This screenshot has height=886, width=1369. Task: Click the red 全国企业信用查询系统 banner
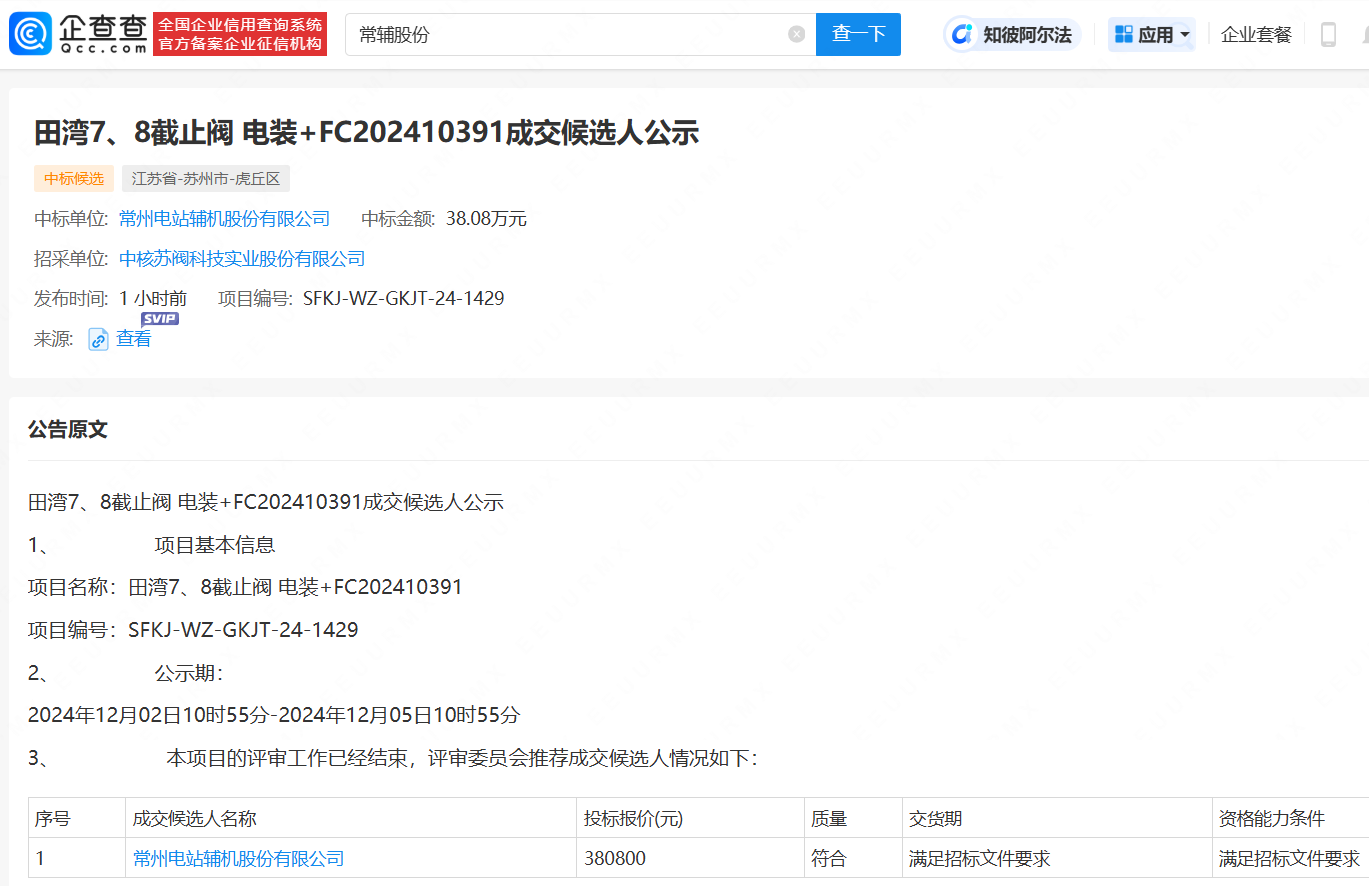pos(240,34)
